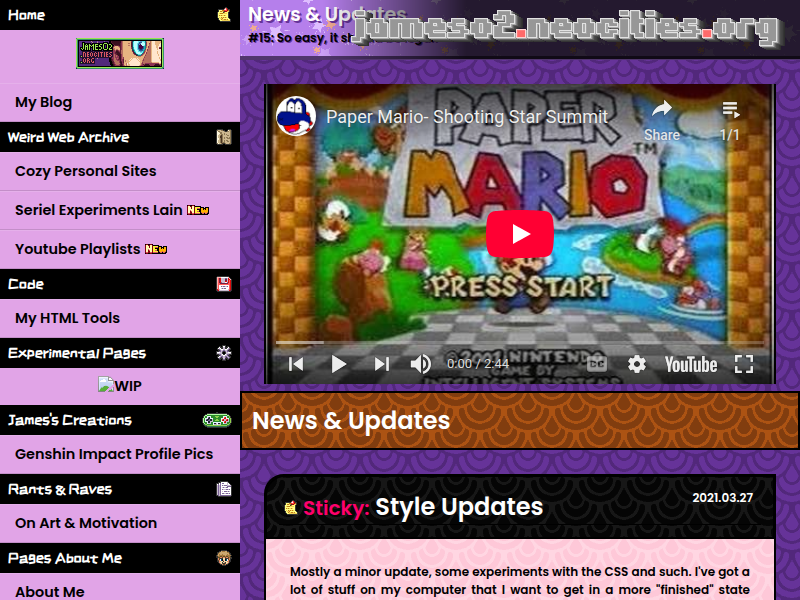Click the orange News & Updates heading
This screenshot has width=800, height=600.
[351, 421]
